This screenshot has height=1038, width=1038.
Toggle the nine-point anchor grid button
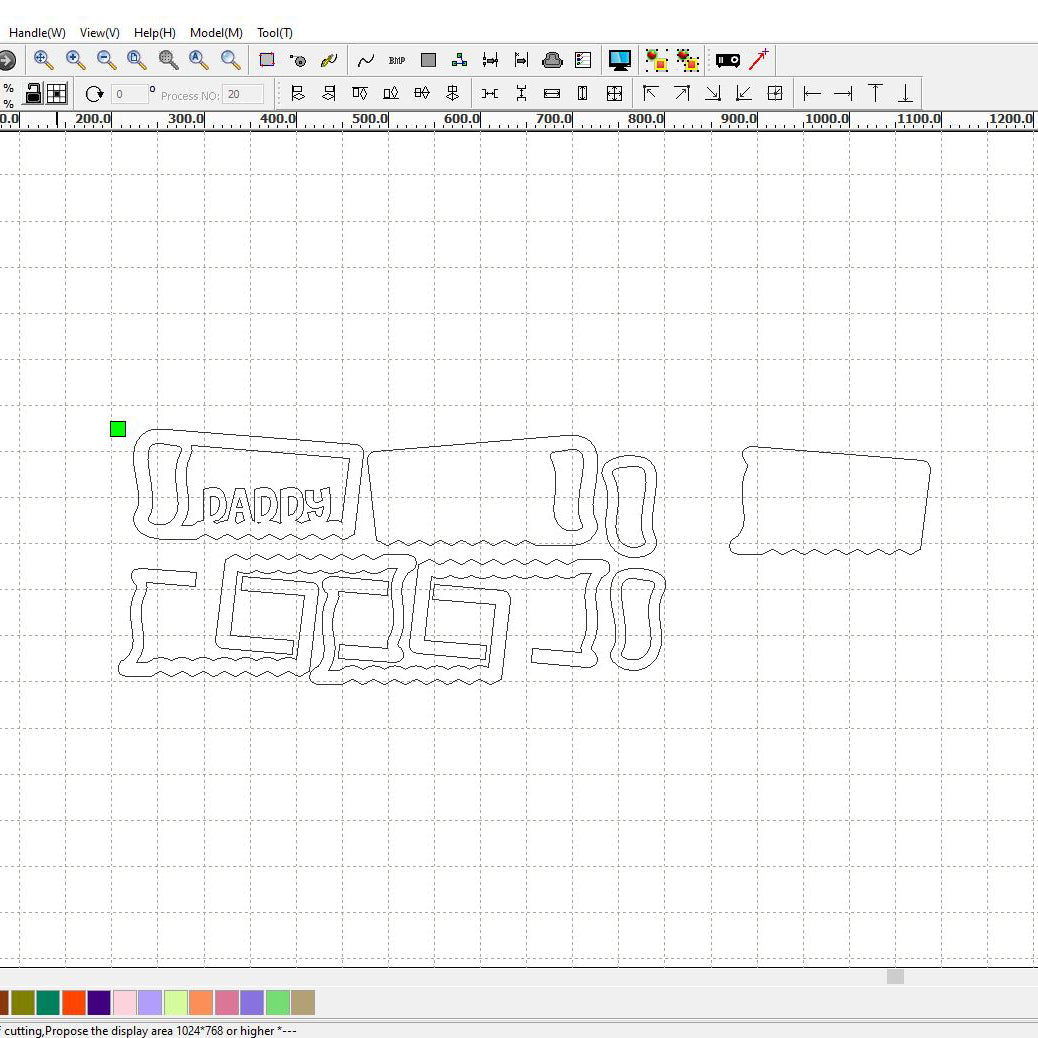[57, 94]
